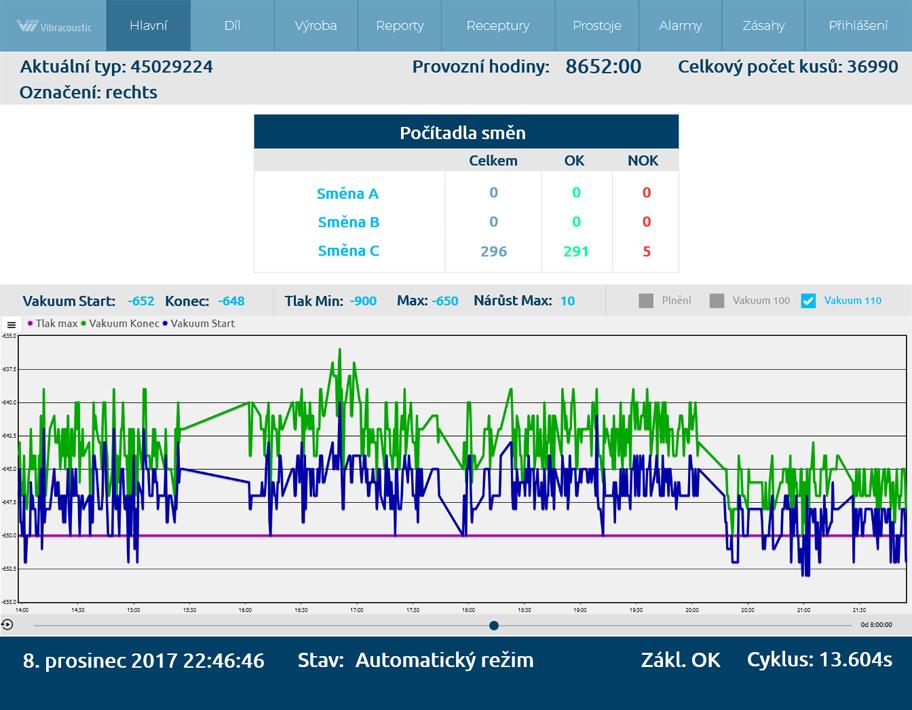Uncheck the Vakuum 110 checkbox
The height and width of the screenshot is (710, 912).
(x=809, y=301)
